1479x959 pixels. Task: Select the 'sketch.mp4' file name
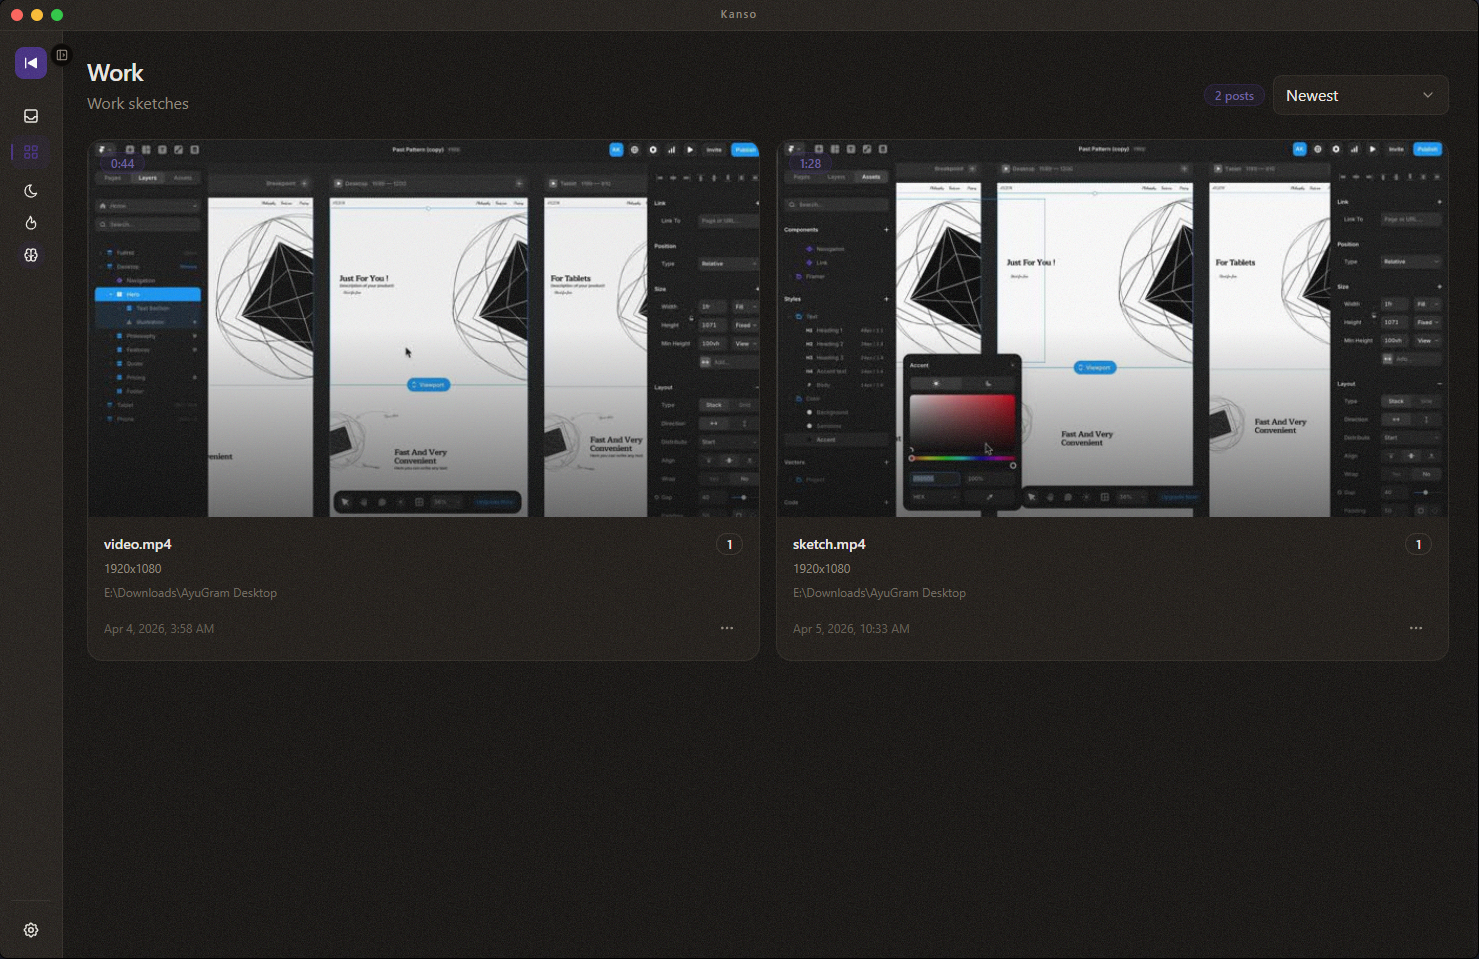click(x=829, y=544)
